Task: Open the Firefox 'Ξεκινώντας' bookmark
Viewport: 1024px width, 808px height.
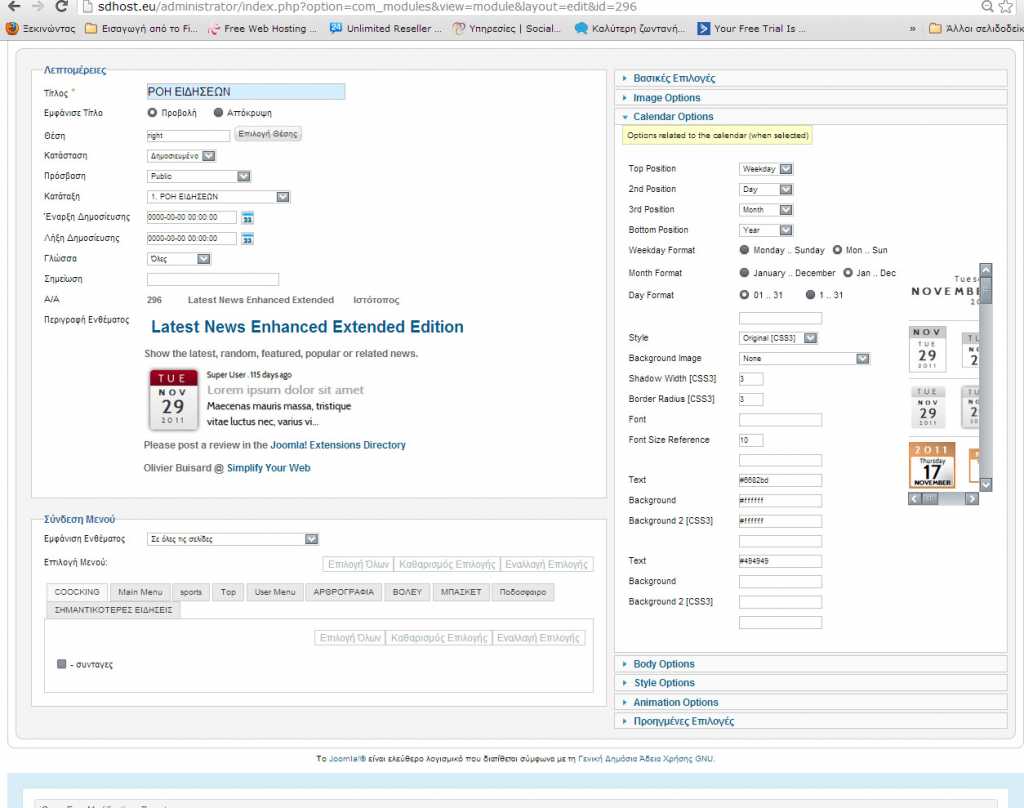Action: pos(40,29)
